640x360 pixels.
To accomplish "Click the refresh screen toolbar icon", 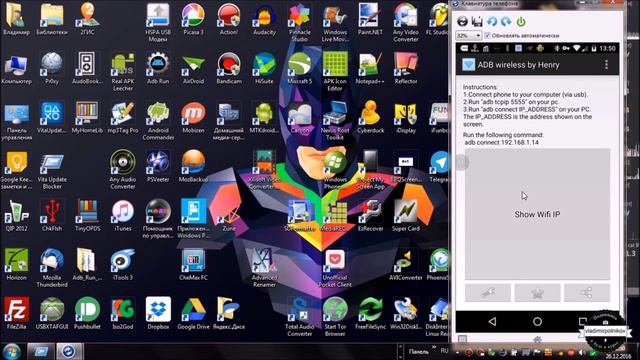I will (462, 21).
